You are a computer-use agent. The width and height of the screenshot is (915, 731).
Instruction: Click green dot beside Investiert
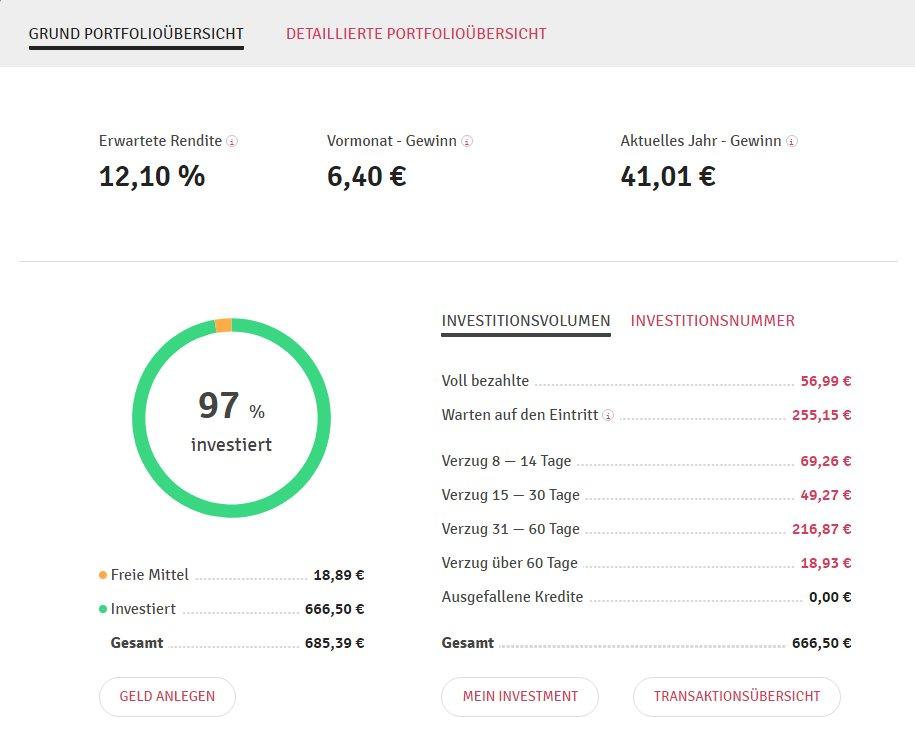[x=103, y=609]
